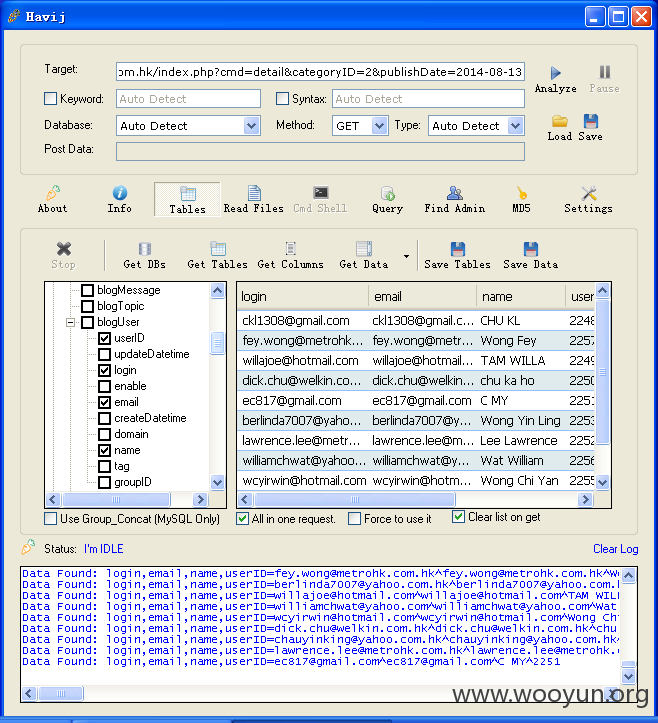Collapse the blogUser tree node
This screenshot has height=723, width=658.
(71, 322)
